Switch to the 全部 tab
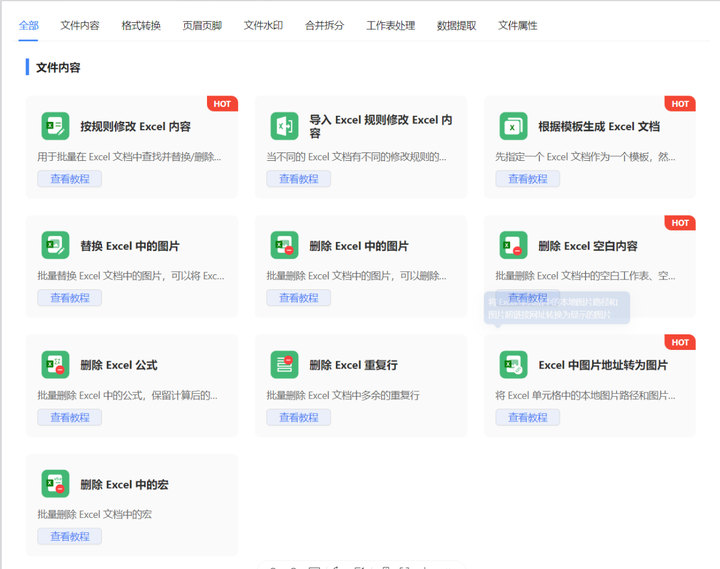 (28, 25)
